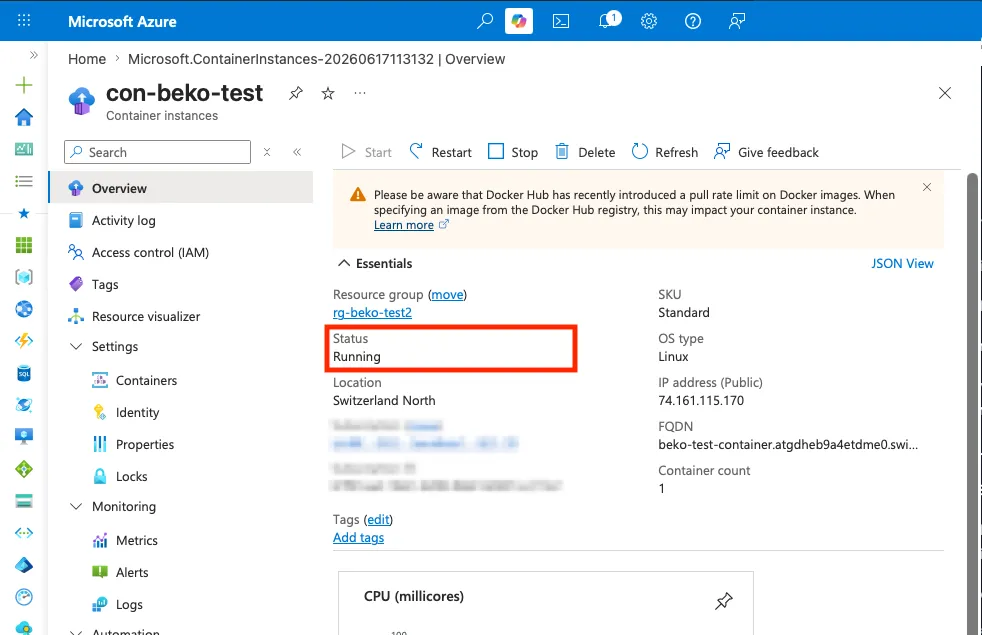Open the more options ellipsis near title
Screen dimensions: 982x635
pyautogui.click(x=359, y=93)
